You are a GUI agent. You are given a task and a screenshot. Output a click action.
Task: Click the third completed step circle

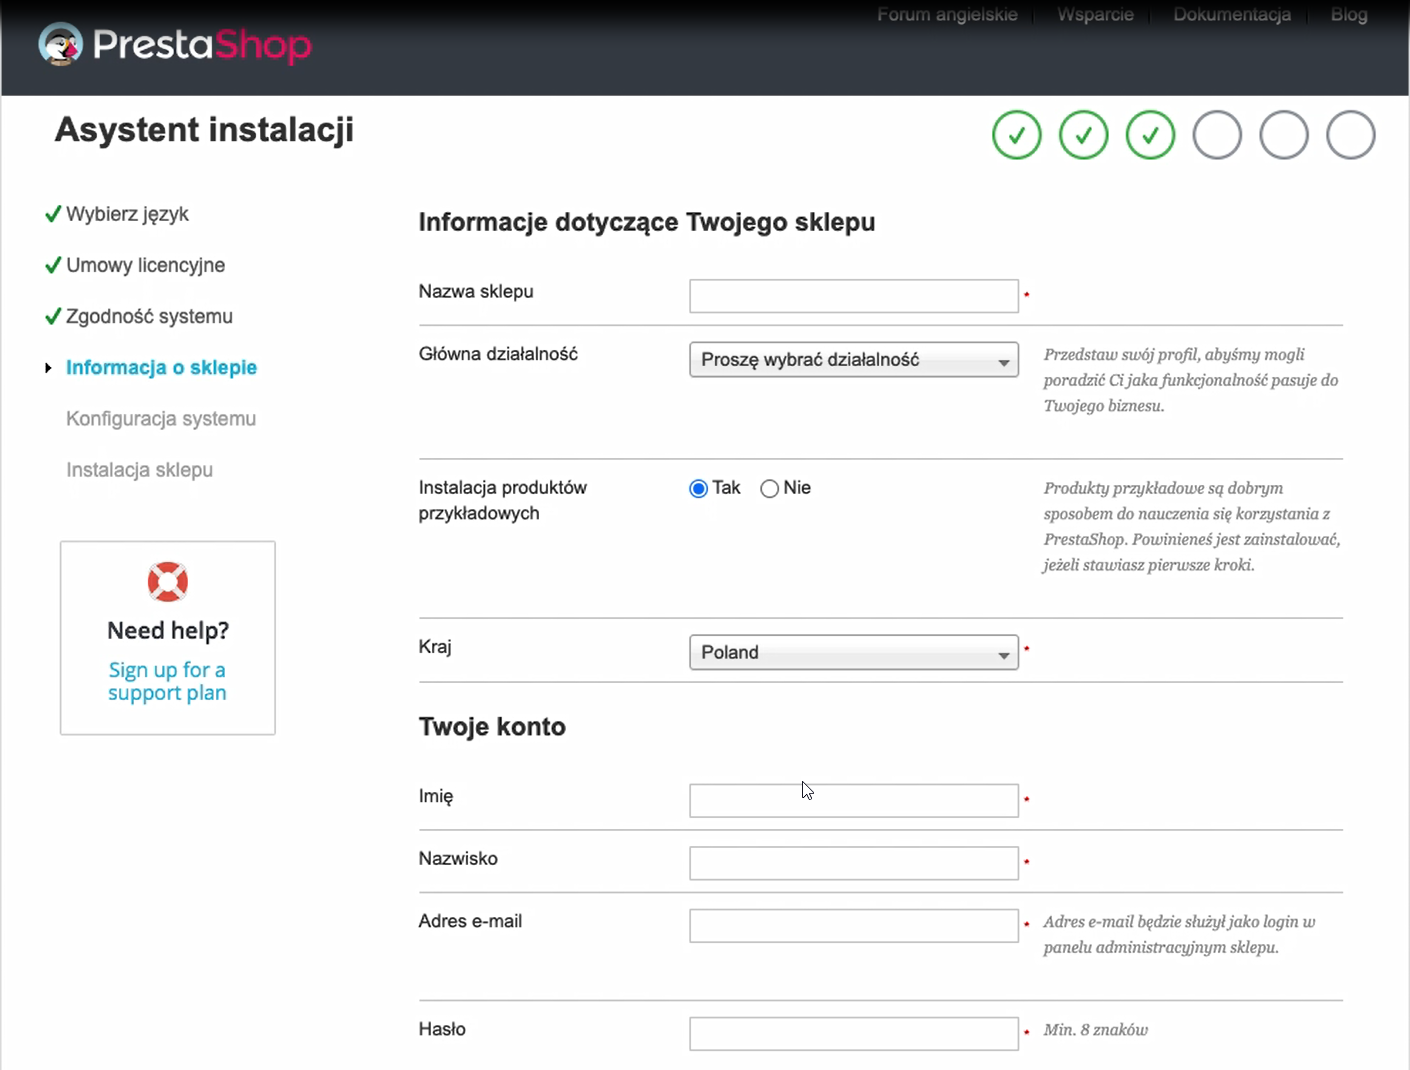click(x=1150, y=135)
